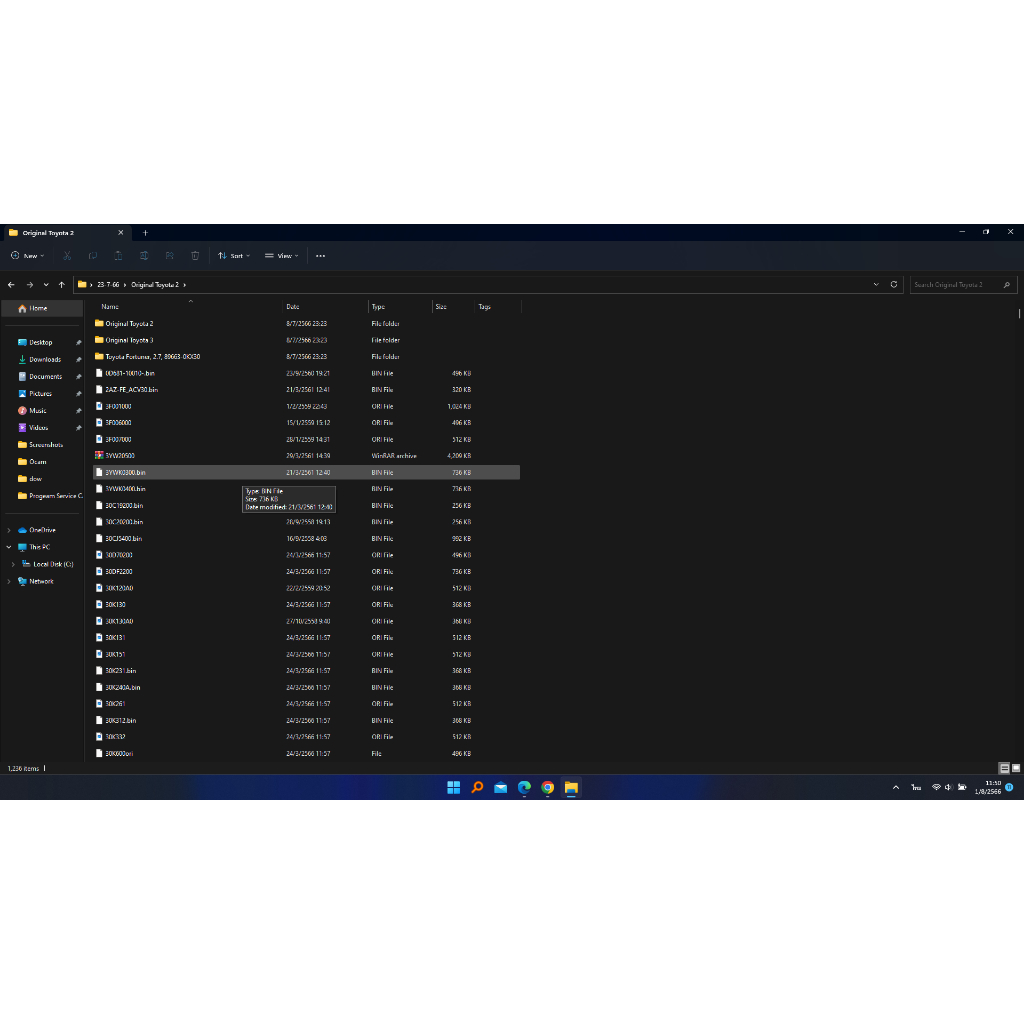1024x1024 pixels.
Task: Click the search magnifier in search box
Action: click(x=1007, y=285)
